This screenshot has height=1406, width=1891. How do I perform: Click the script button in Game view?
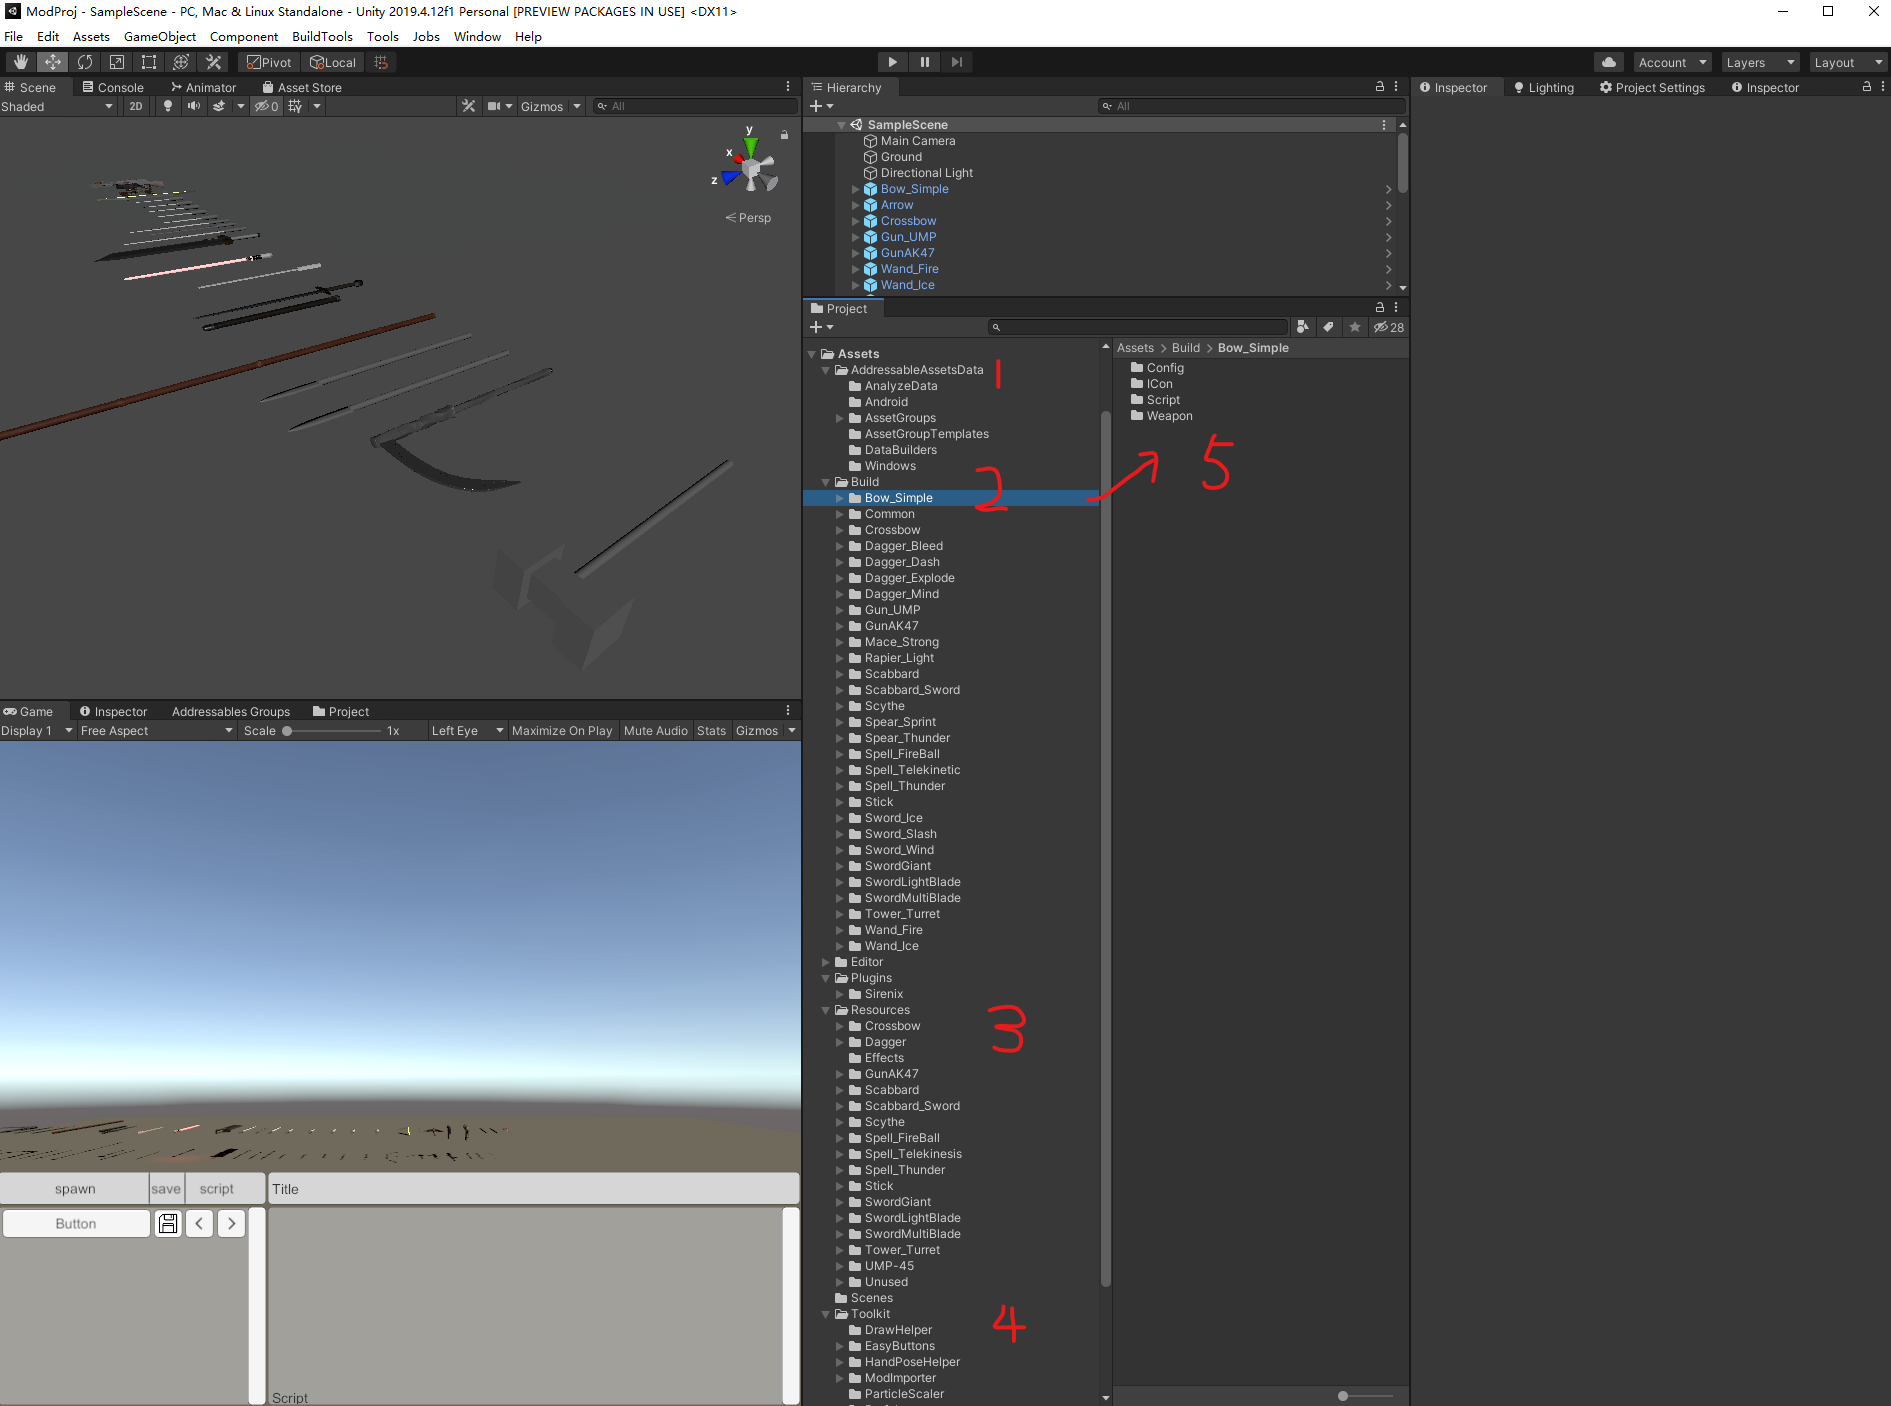217,1188
